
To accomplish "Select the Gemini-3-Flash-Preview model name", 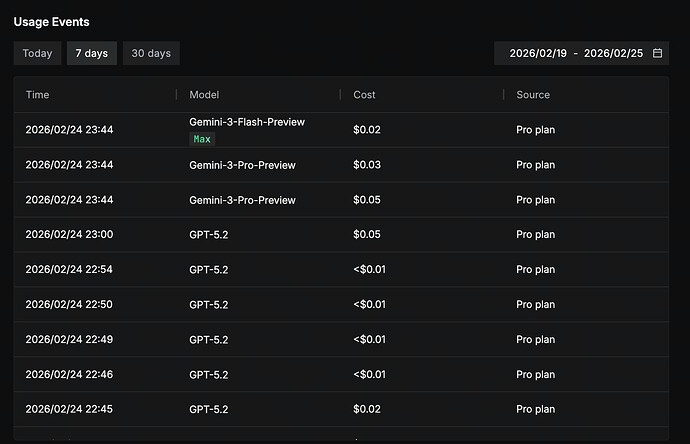I will (x=247, y=122).
